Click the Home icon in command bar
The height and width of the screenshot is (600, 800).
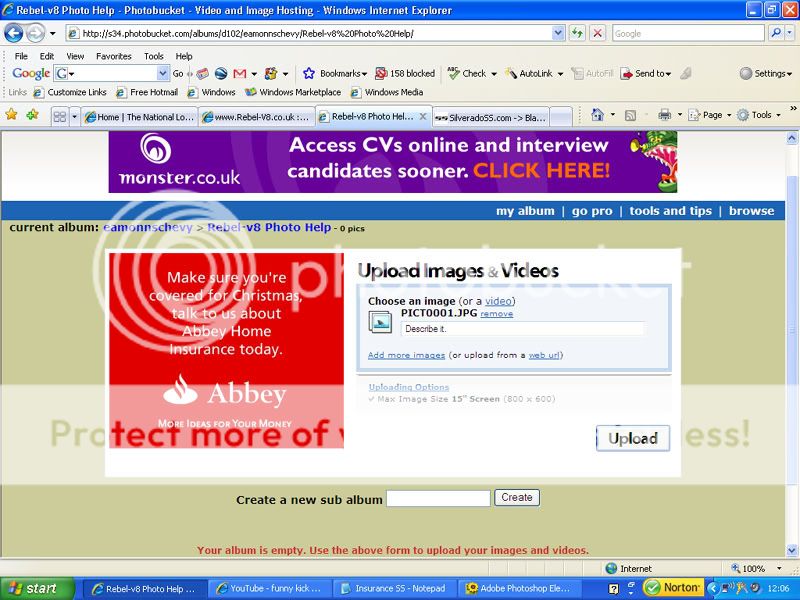pyautogui.click(x=597, y=115)
